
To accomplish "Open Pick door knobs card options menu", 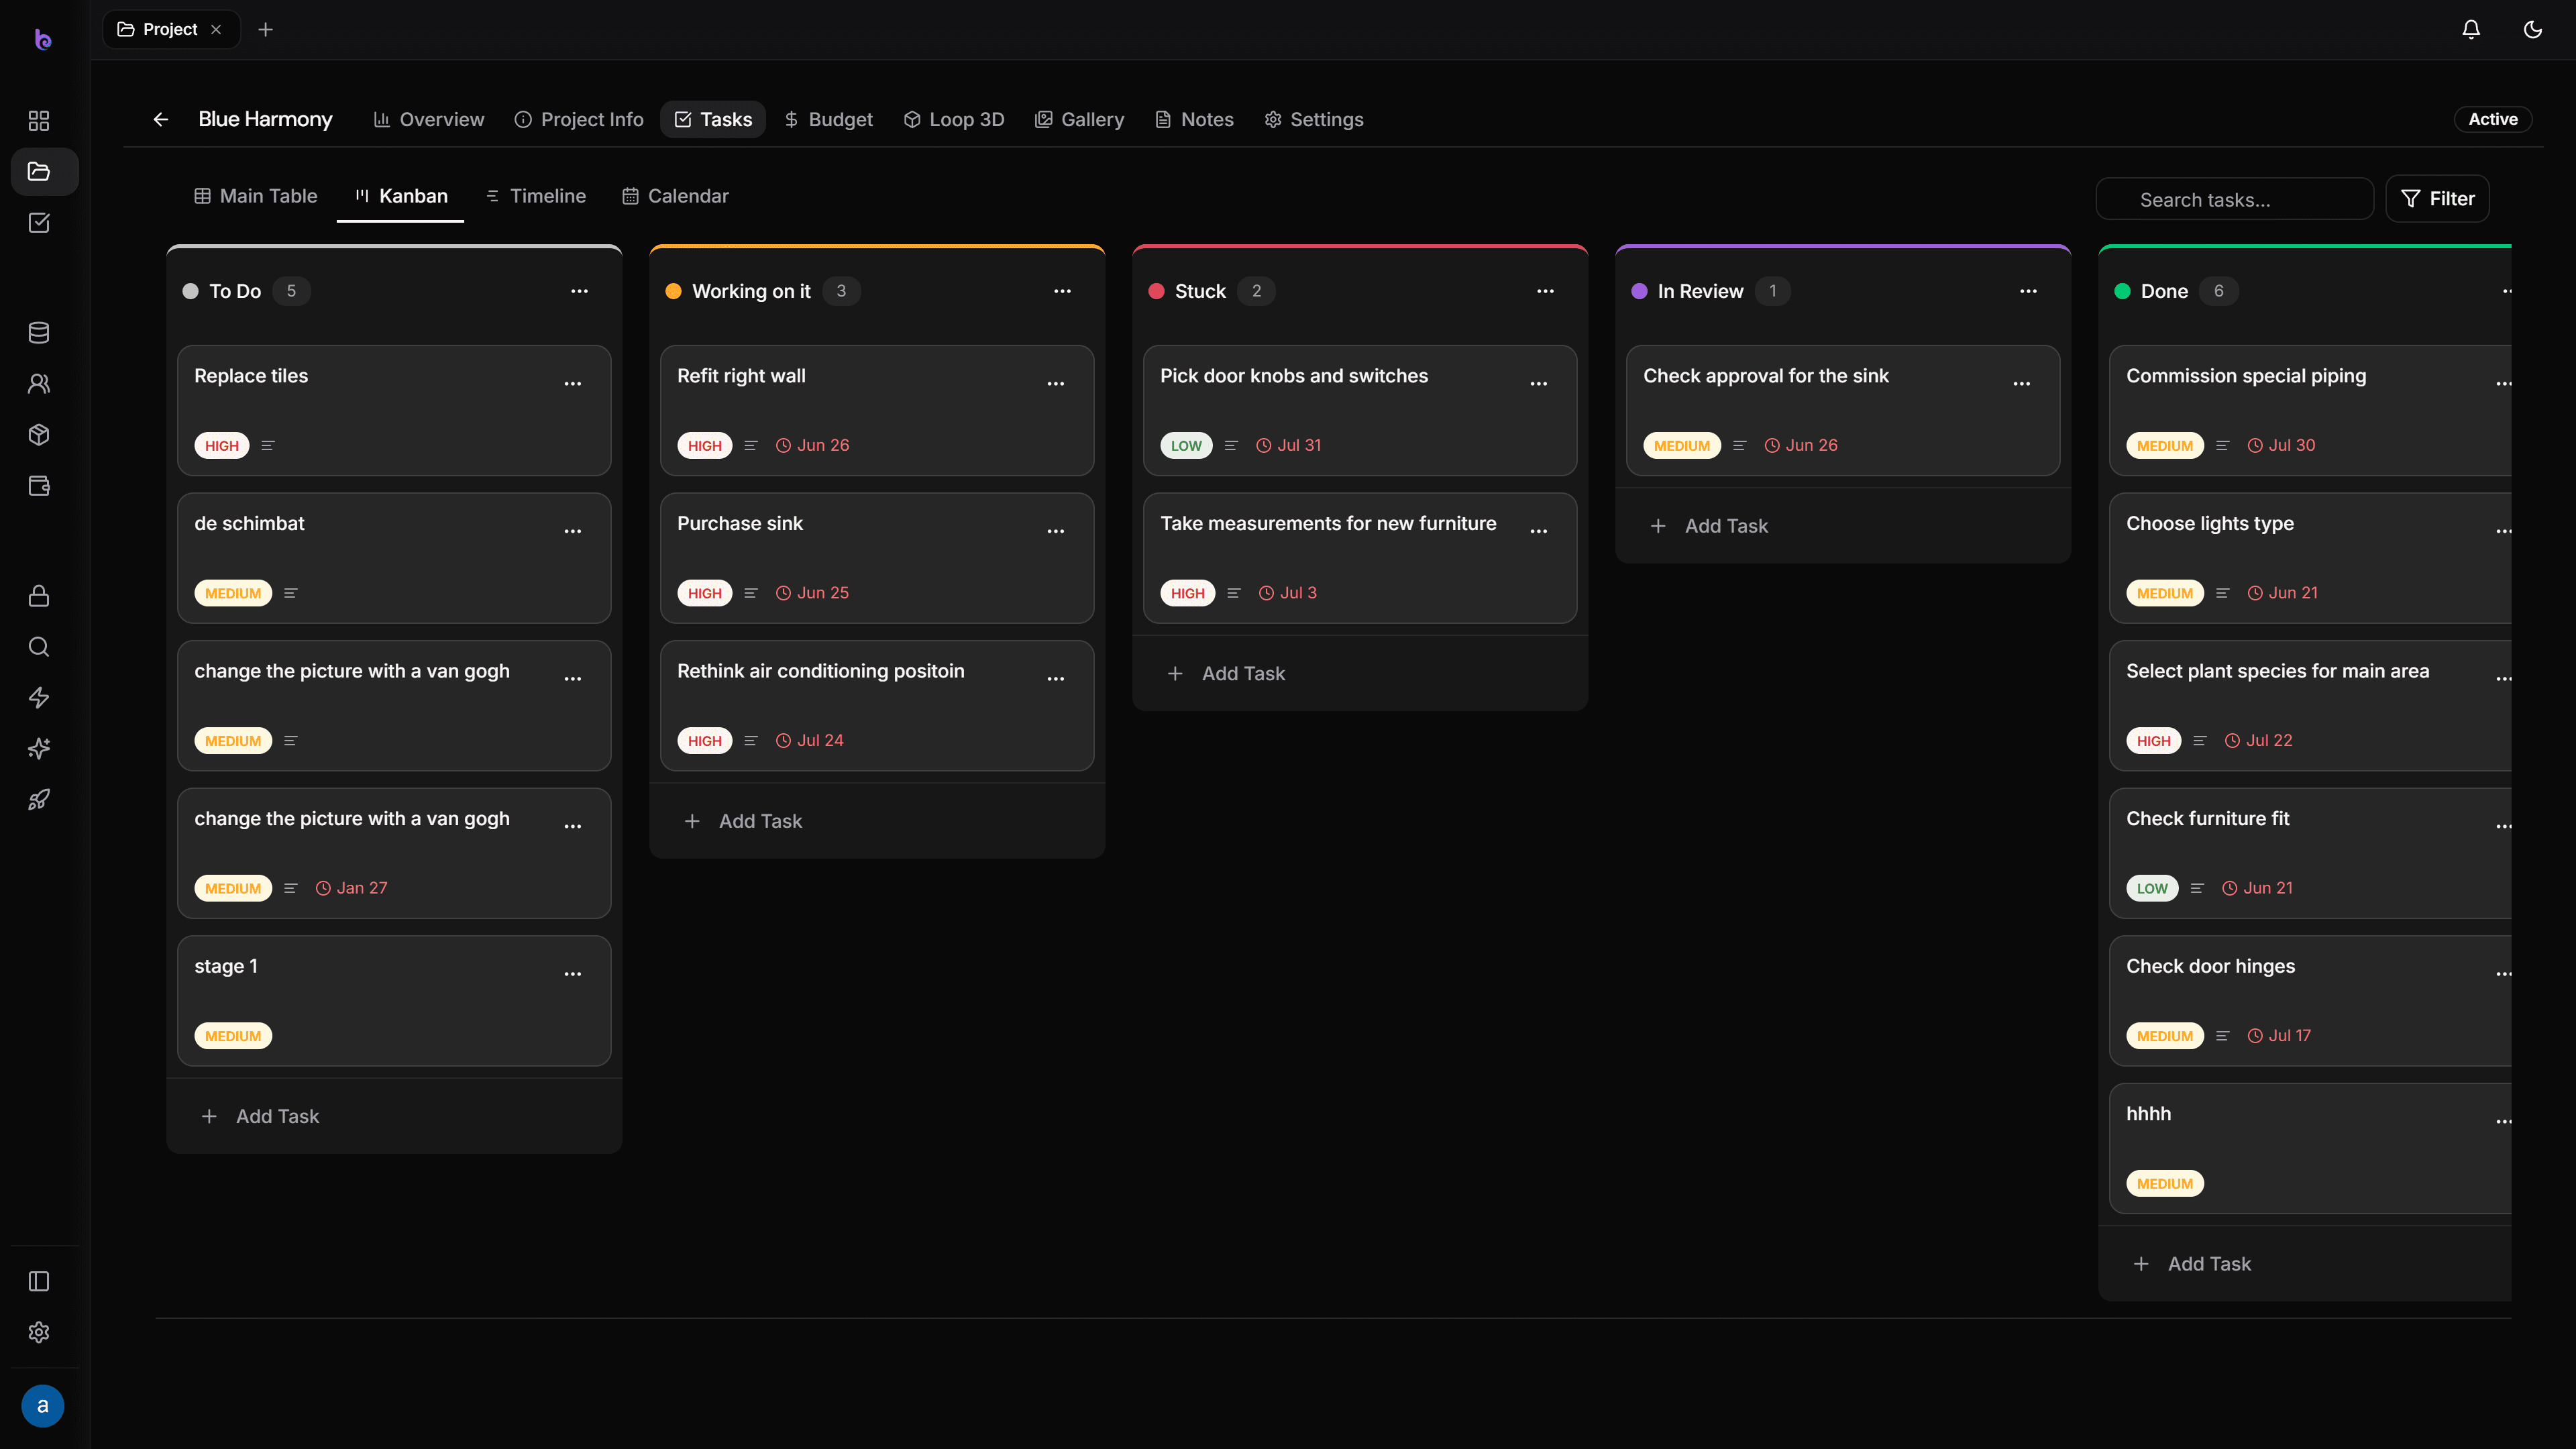I will point(1538,384).
